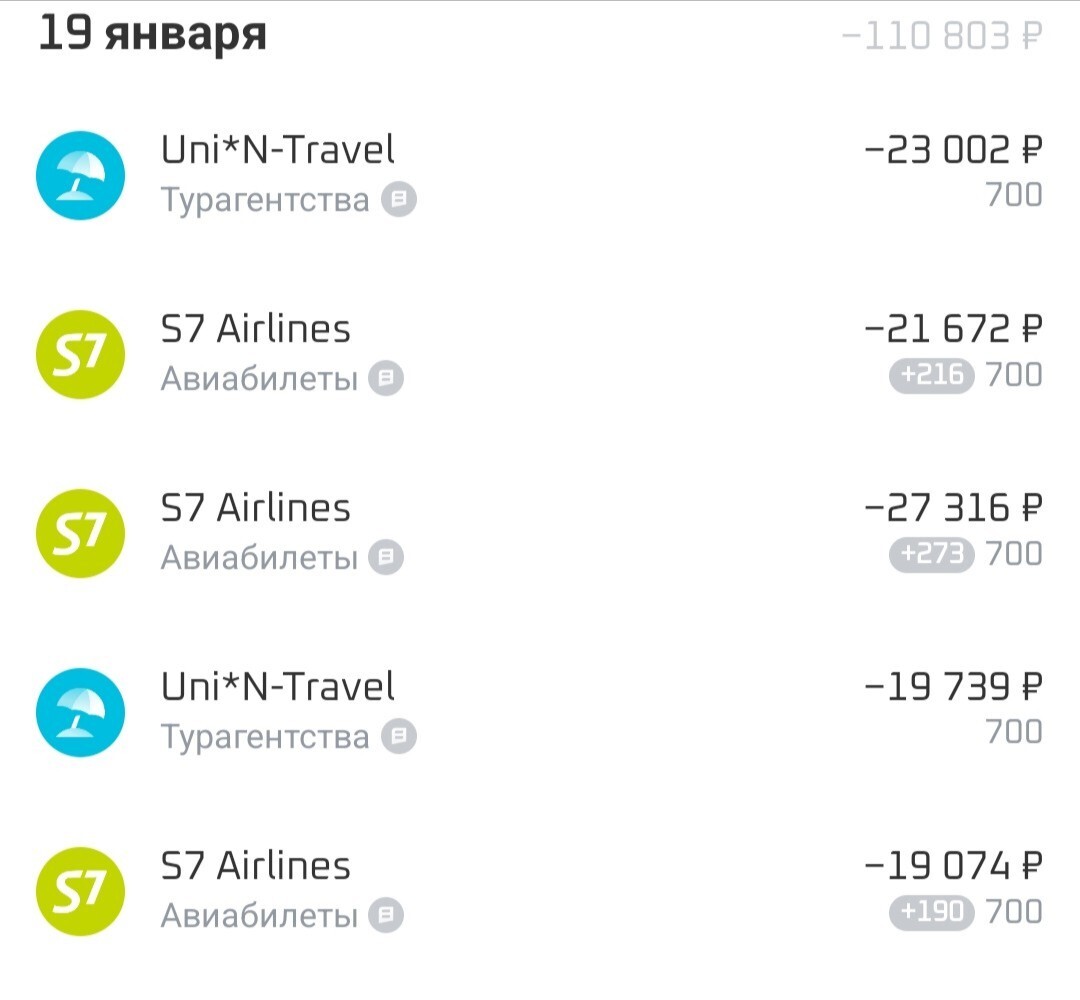The image size is (1080, 1000).
Task: Tap umbrella icon of the −23 002 ₽ transaction
Action: point(80,176)
